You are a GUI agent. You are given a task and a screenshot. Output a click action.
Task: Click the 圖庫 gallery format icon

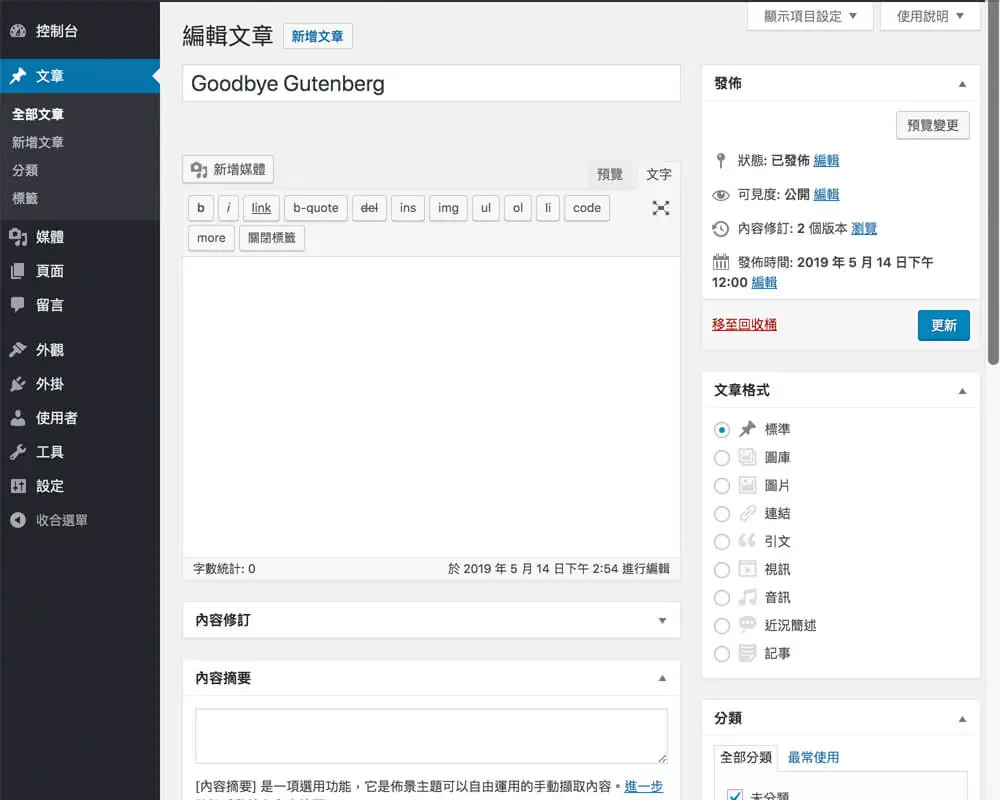tap(747, 457)
